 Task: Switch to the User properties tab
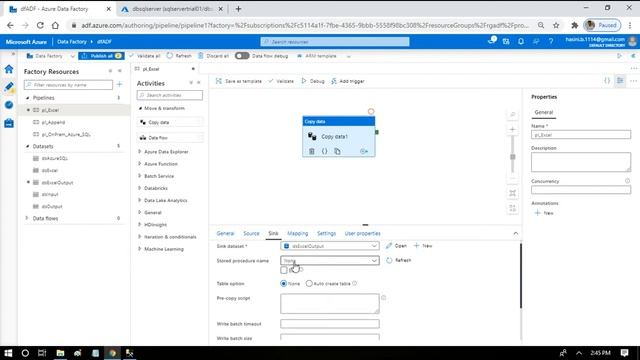pyautogui.click(x=362, y=233)
